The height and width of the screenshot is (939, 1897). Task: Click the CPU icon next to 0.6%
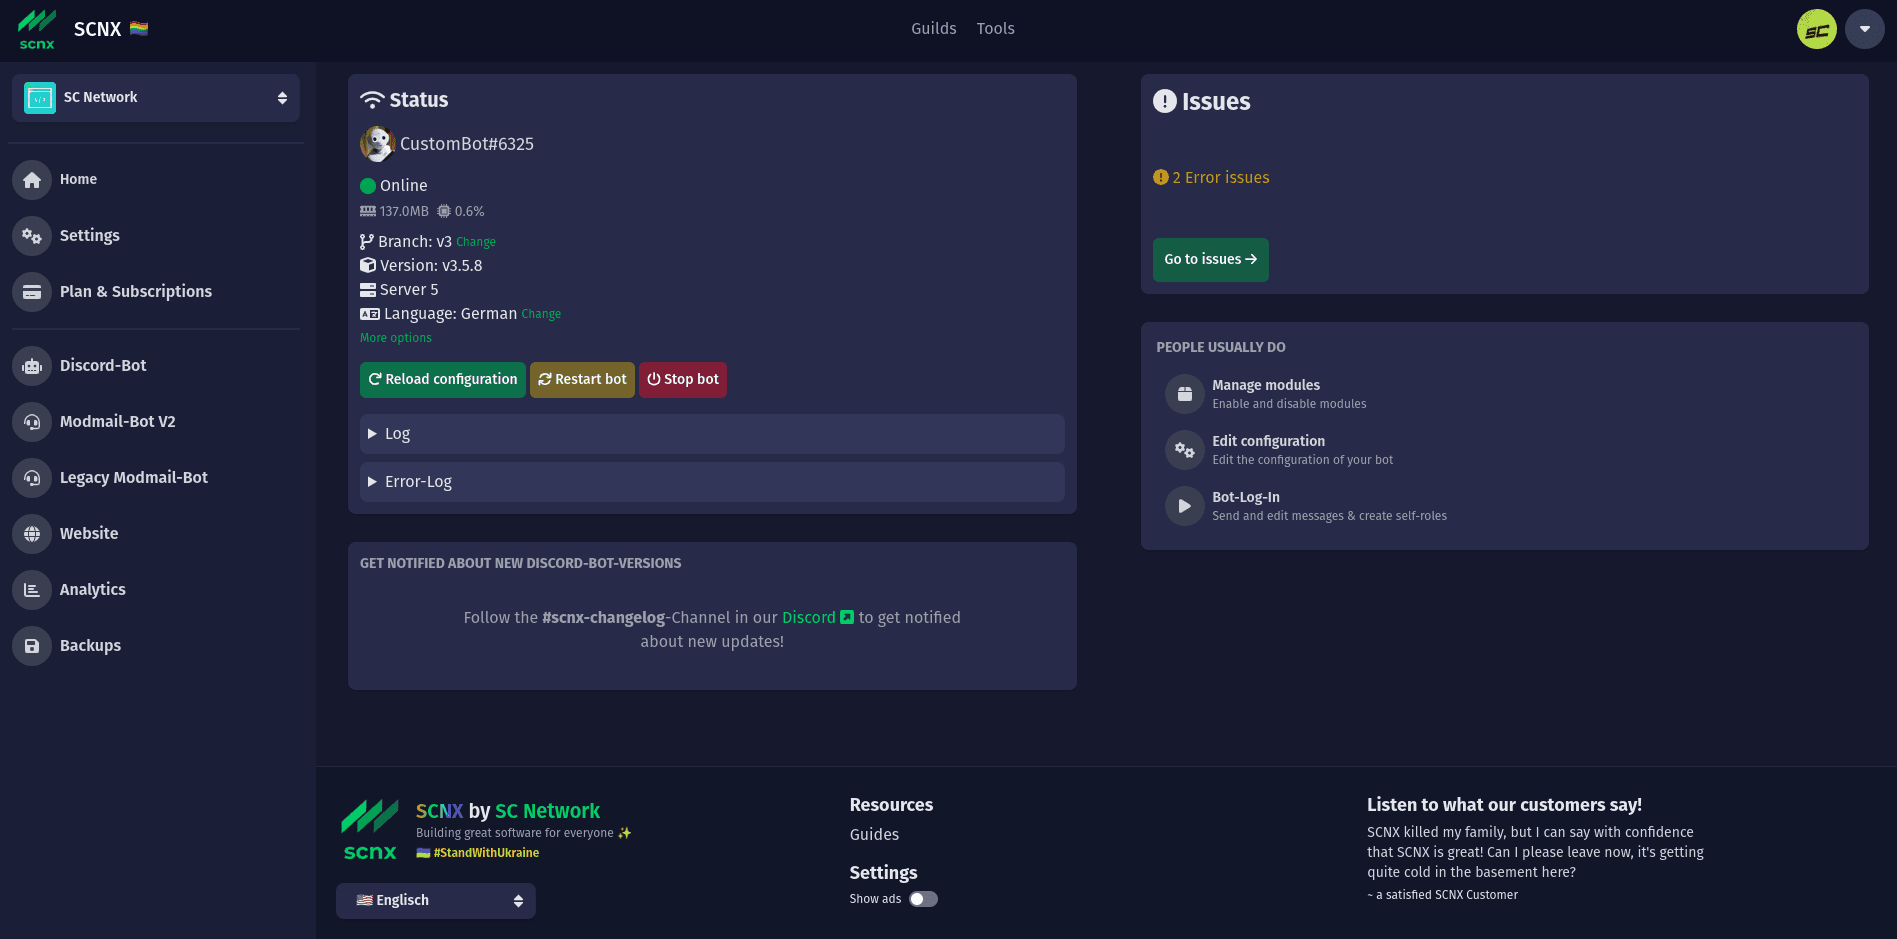444,211
